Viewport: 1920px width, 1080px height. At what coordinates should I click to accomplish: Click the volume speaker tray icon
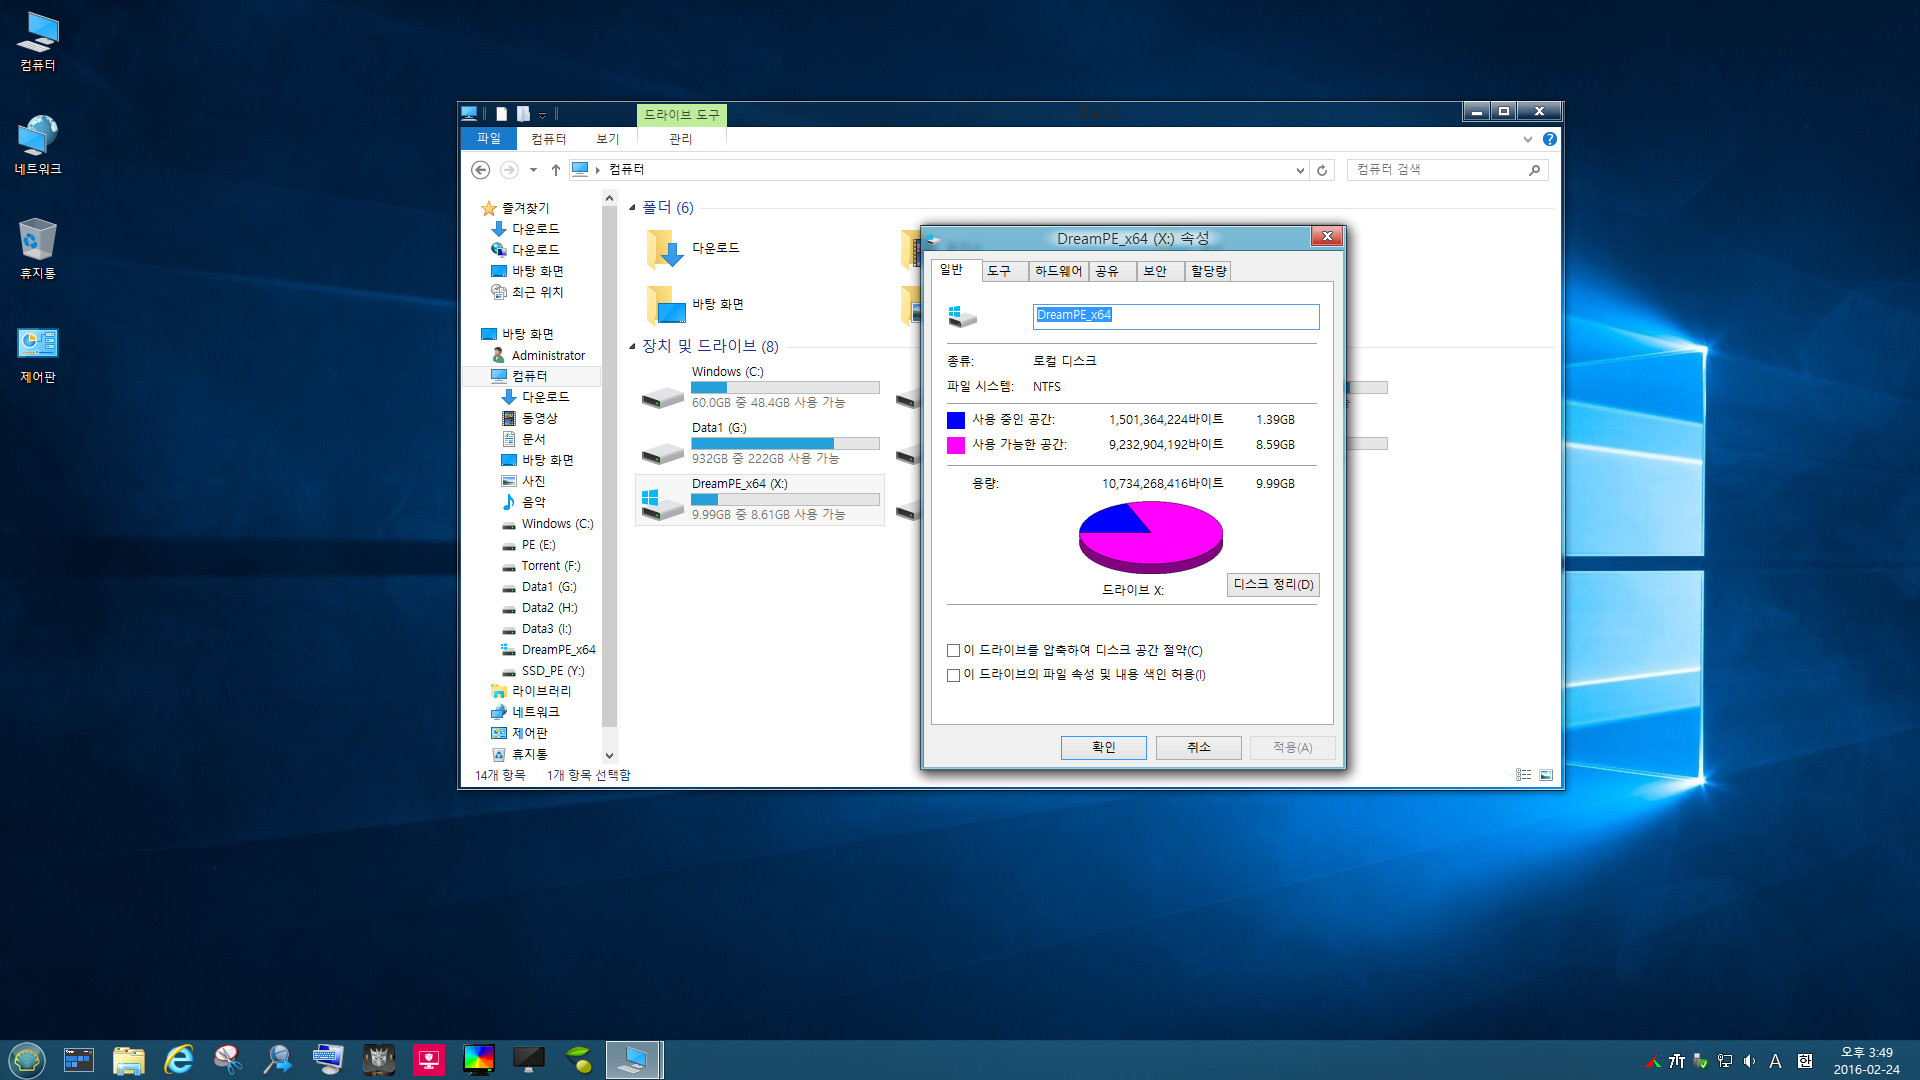pos(1749,1061)
